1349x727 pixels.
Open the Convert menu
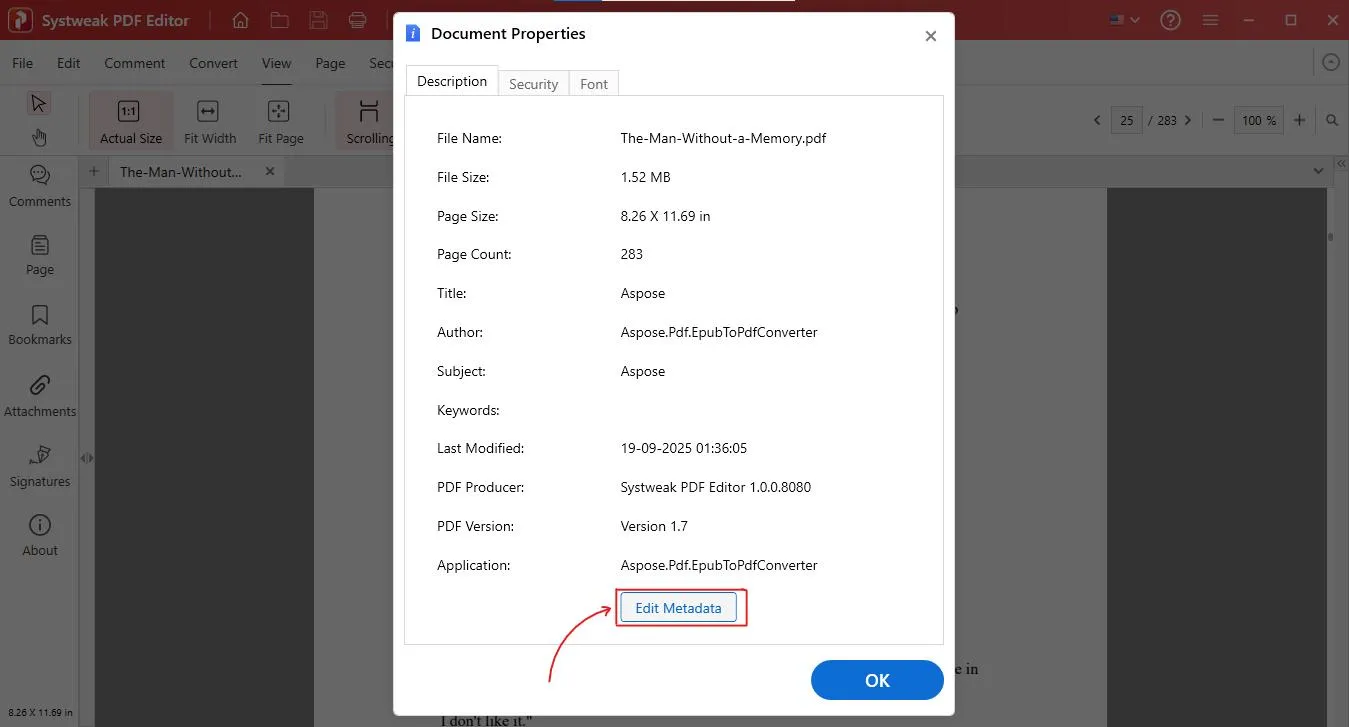coord(213,62)
